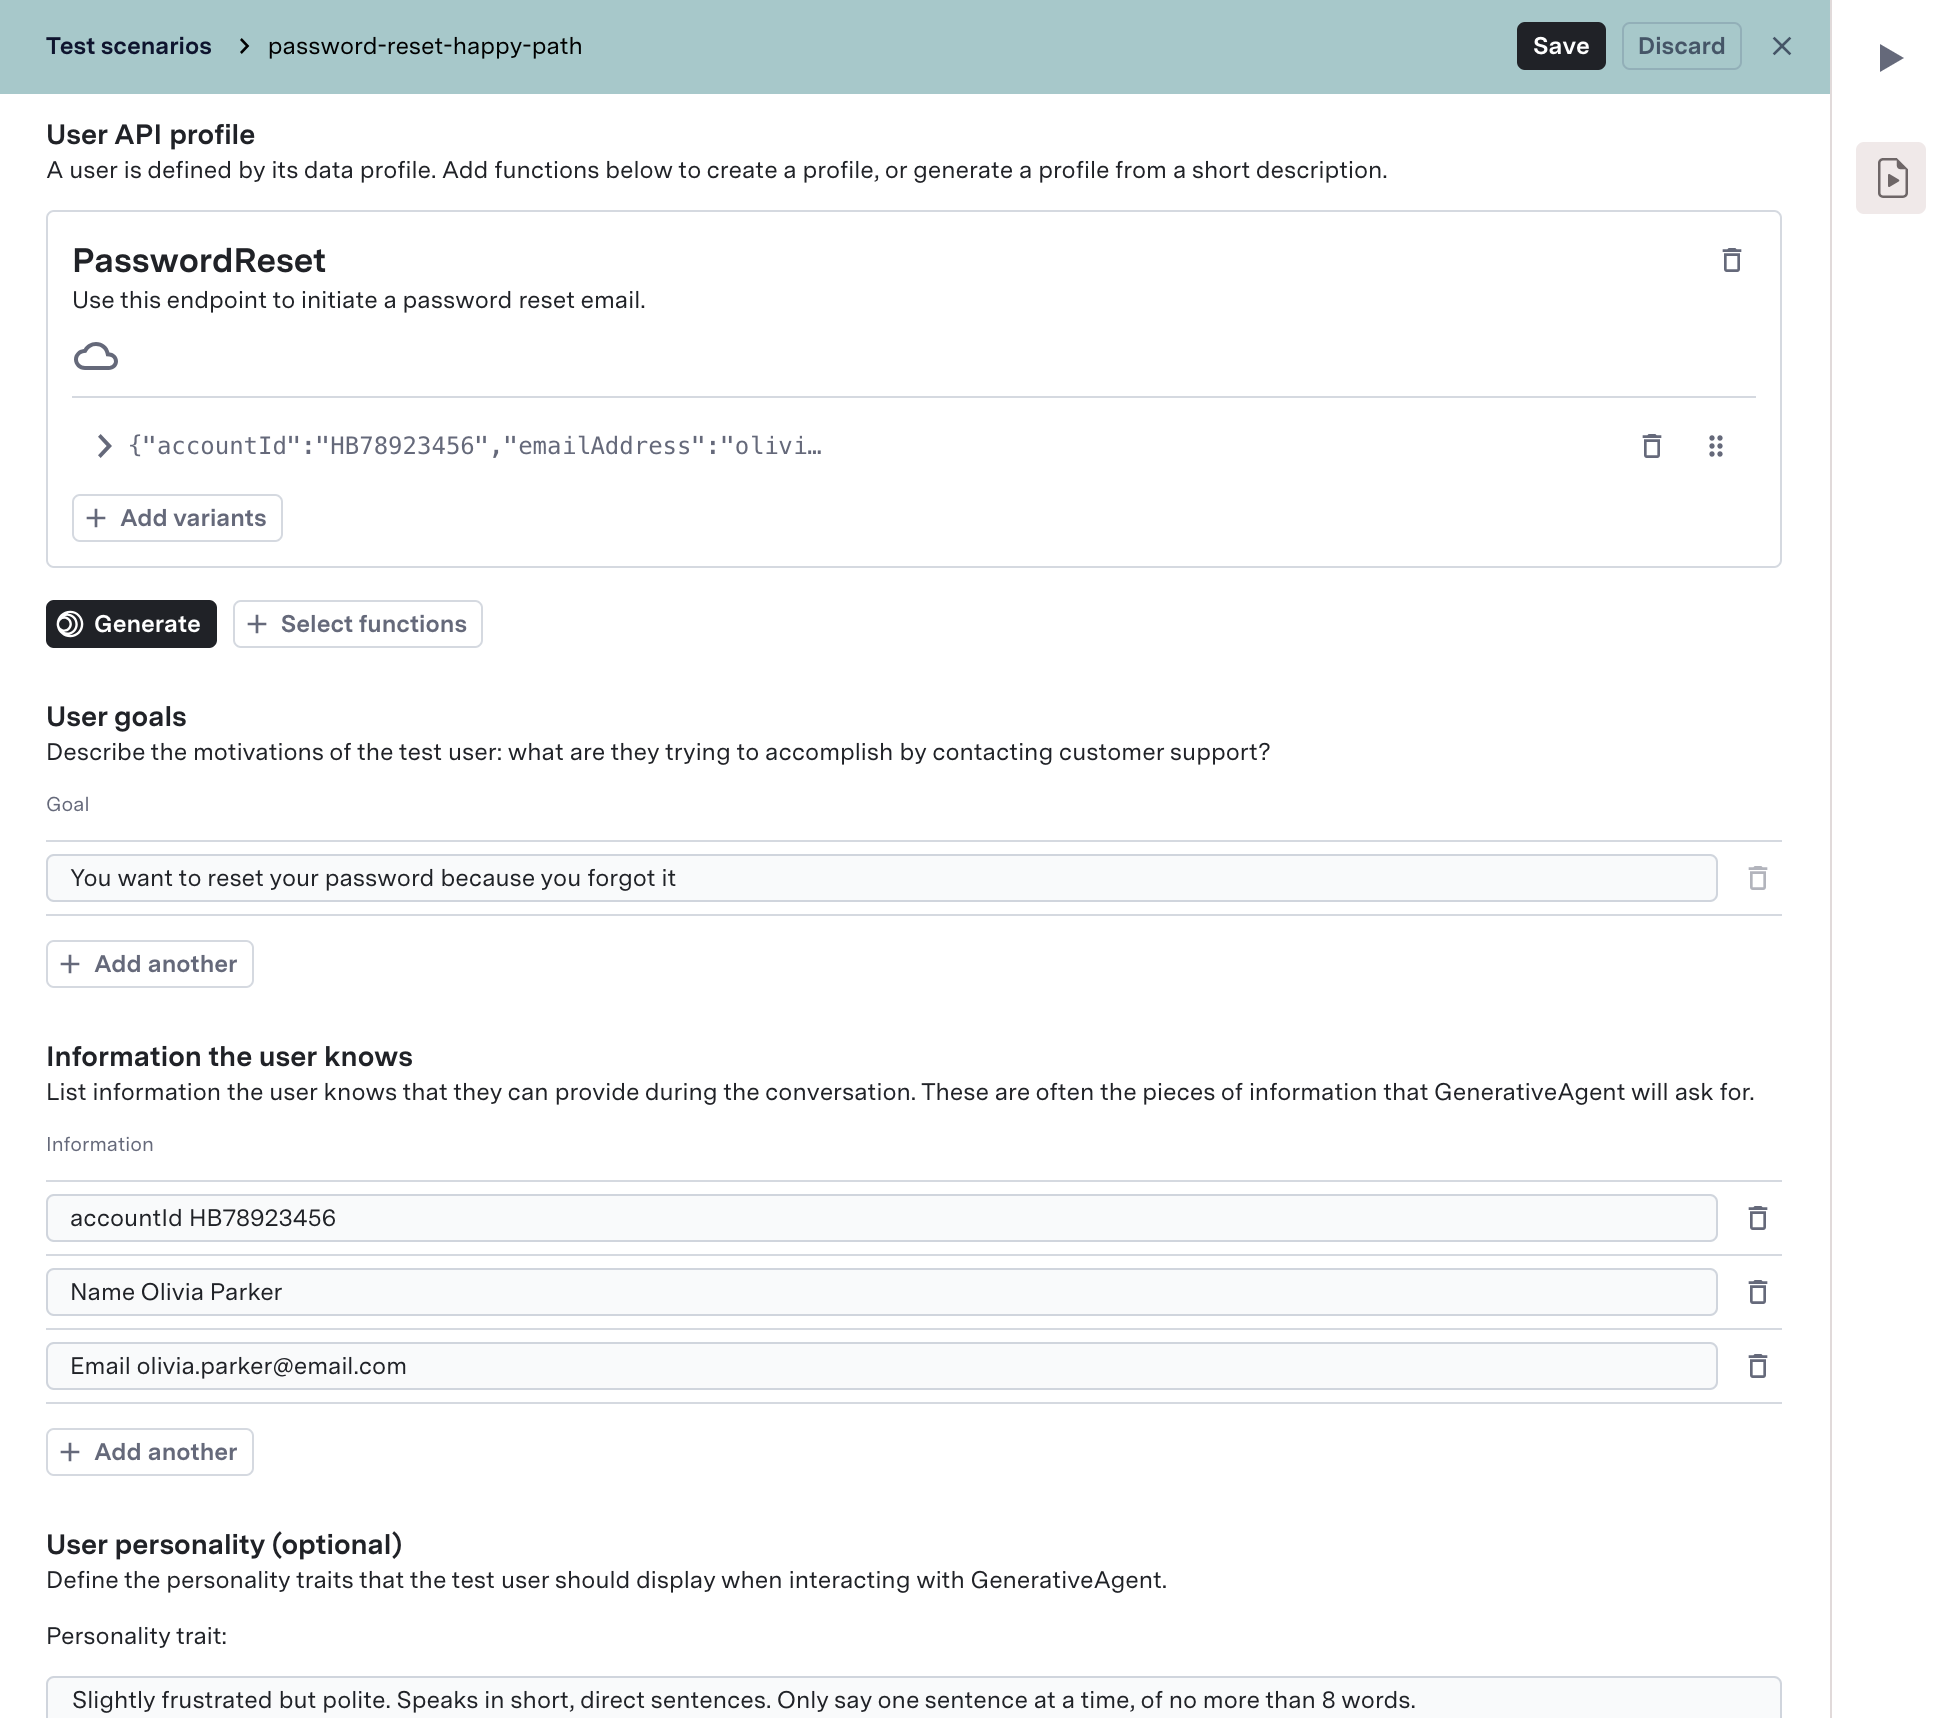Delete the PasswordReset function card
Image resolution: width=1950 pixels, height=1718 pixels.
[1731, 260]
